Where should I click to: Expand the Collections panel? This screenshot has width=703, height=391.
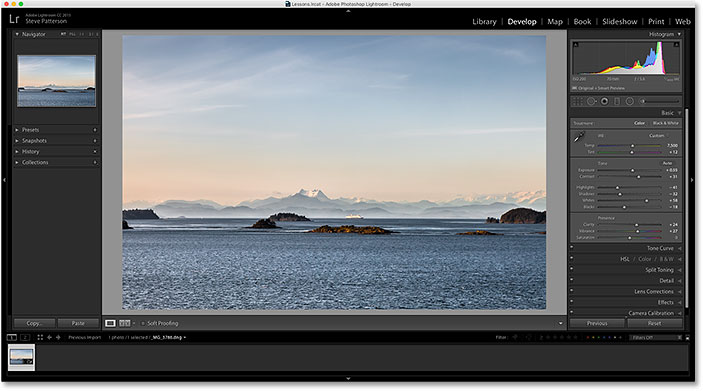(17, 162)
